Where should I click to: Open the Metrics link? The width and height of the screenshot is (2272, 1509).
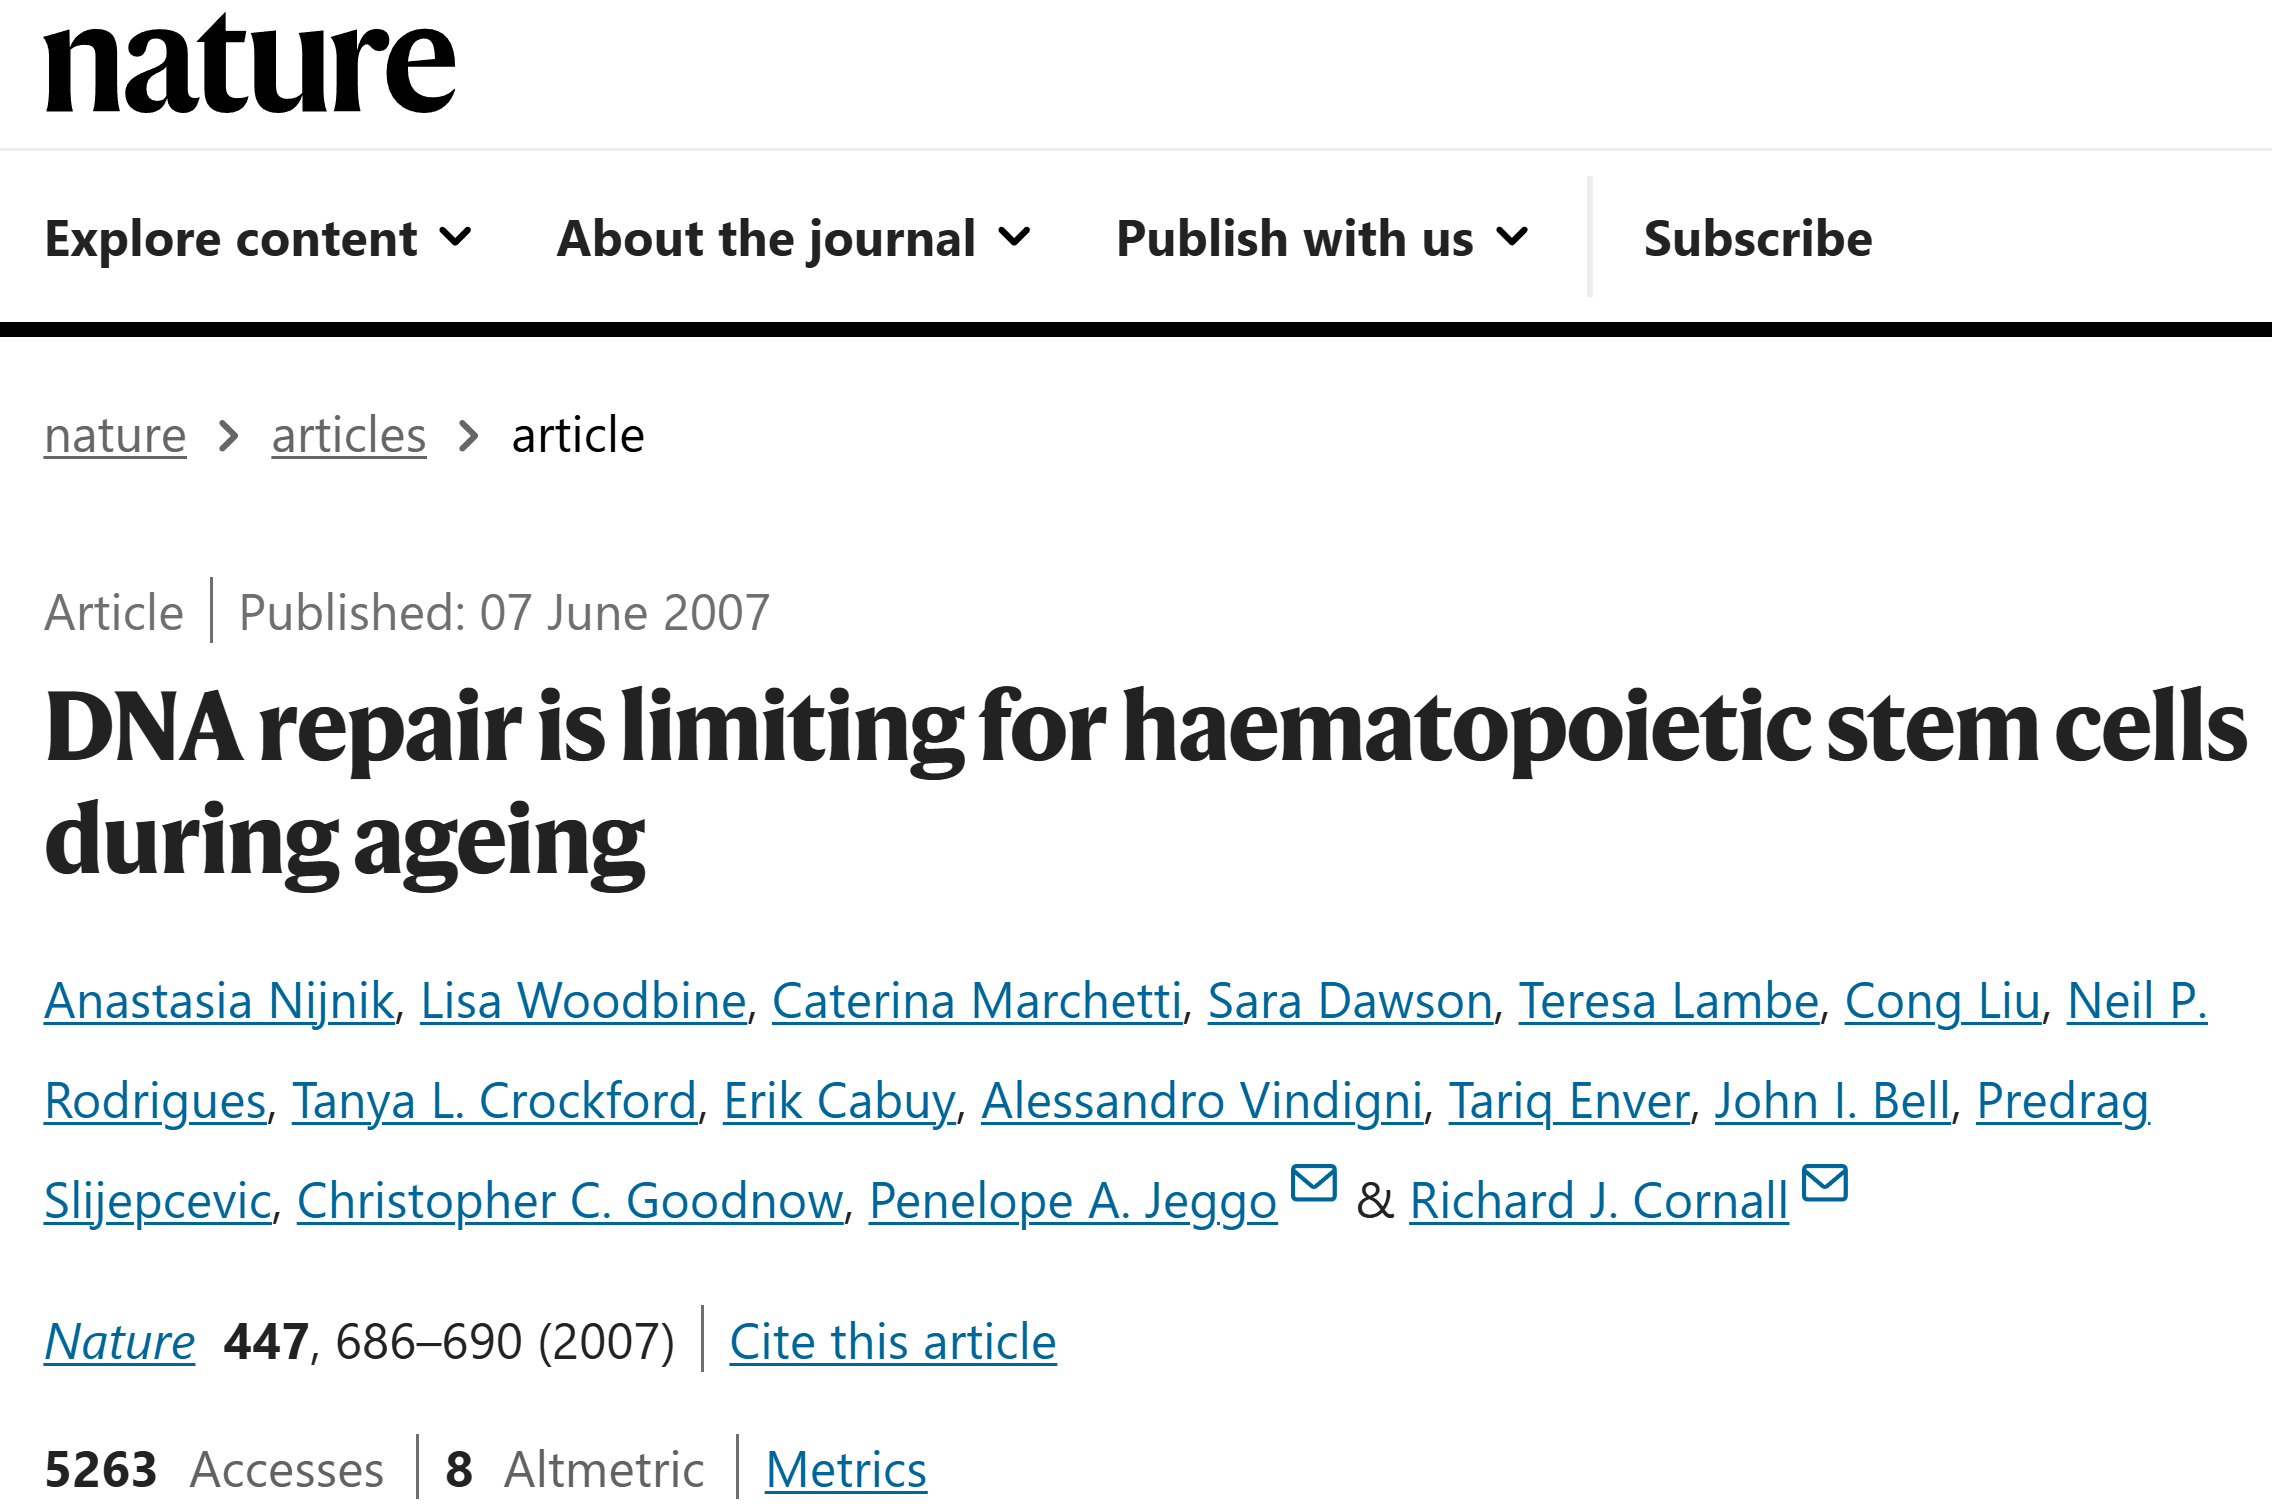(x=846, y=1469)
